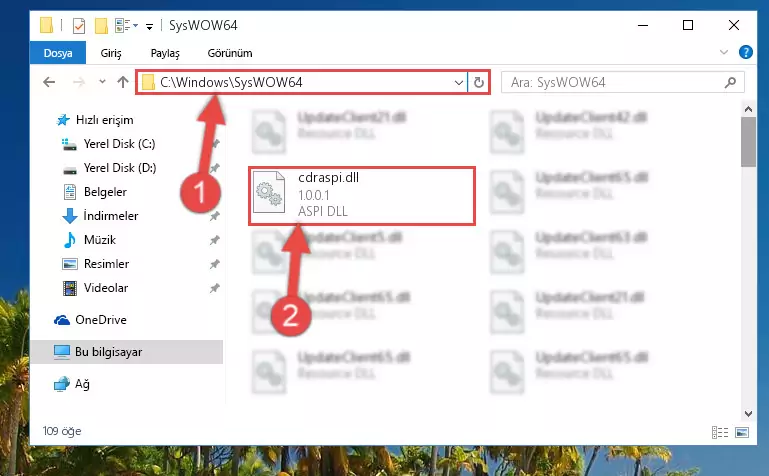
Task: Click the Properties icon in quick access toolbar
Action: point(78,25)
